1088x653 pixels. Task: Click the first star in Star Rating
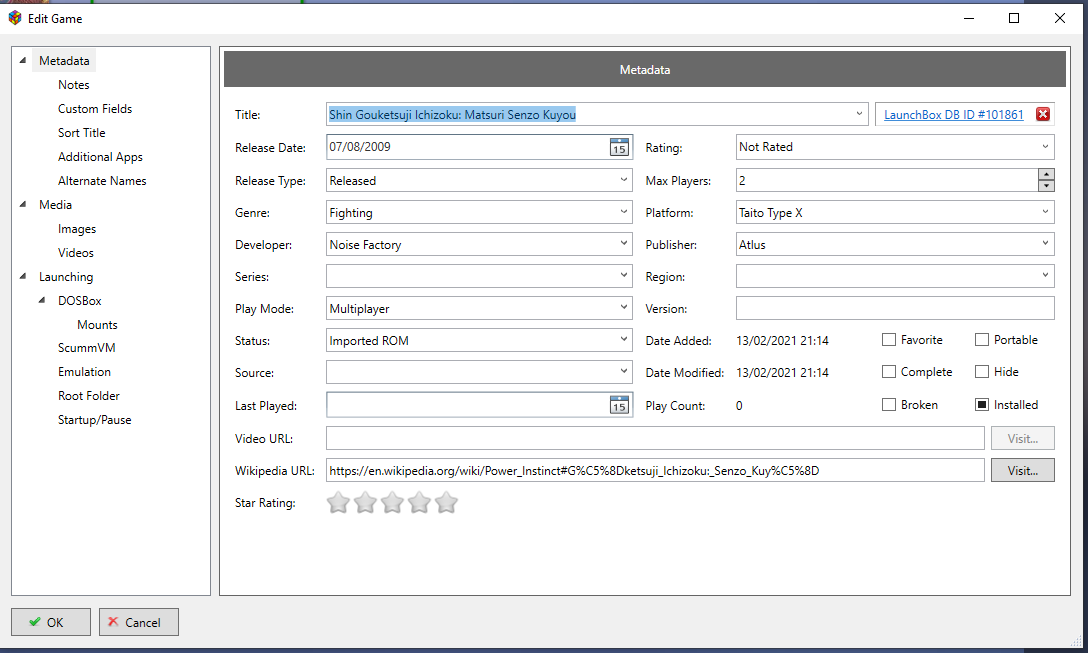click(338, 502)
